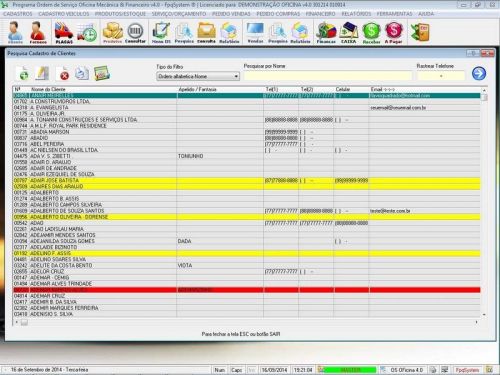
Task: Click the blue arrow search button
Action: 479,73
